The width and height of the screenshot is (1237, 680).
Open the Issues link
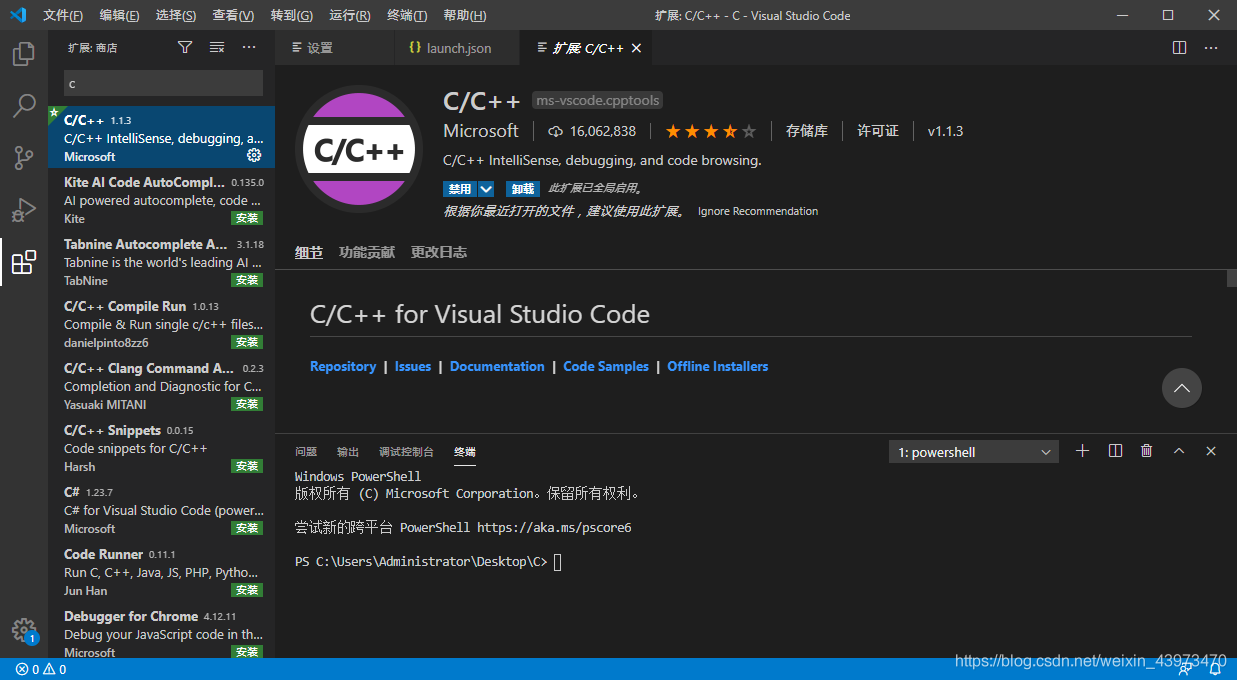(413, 367)
